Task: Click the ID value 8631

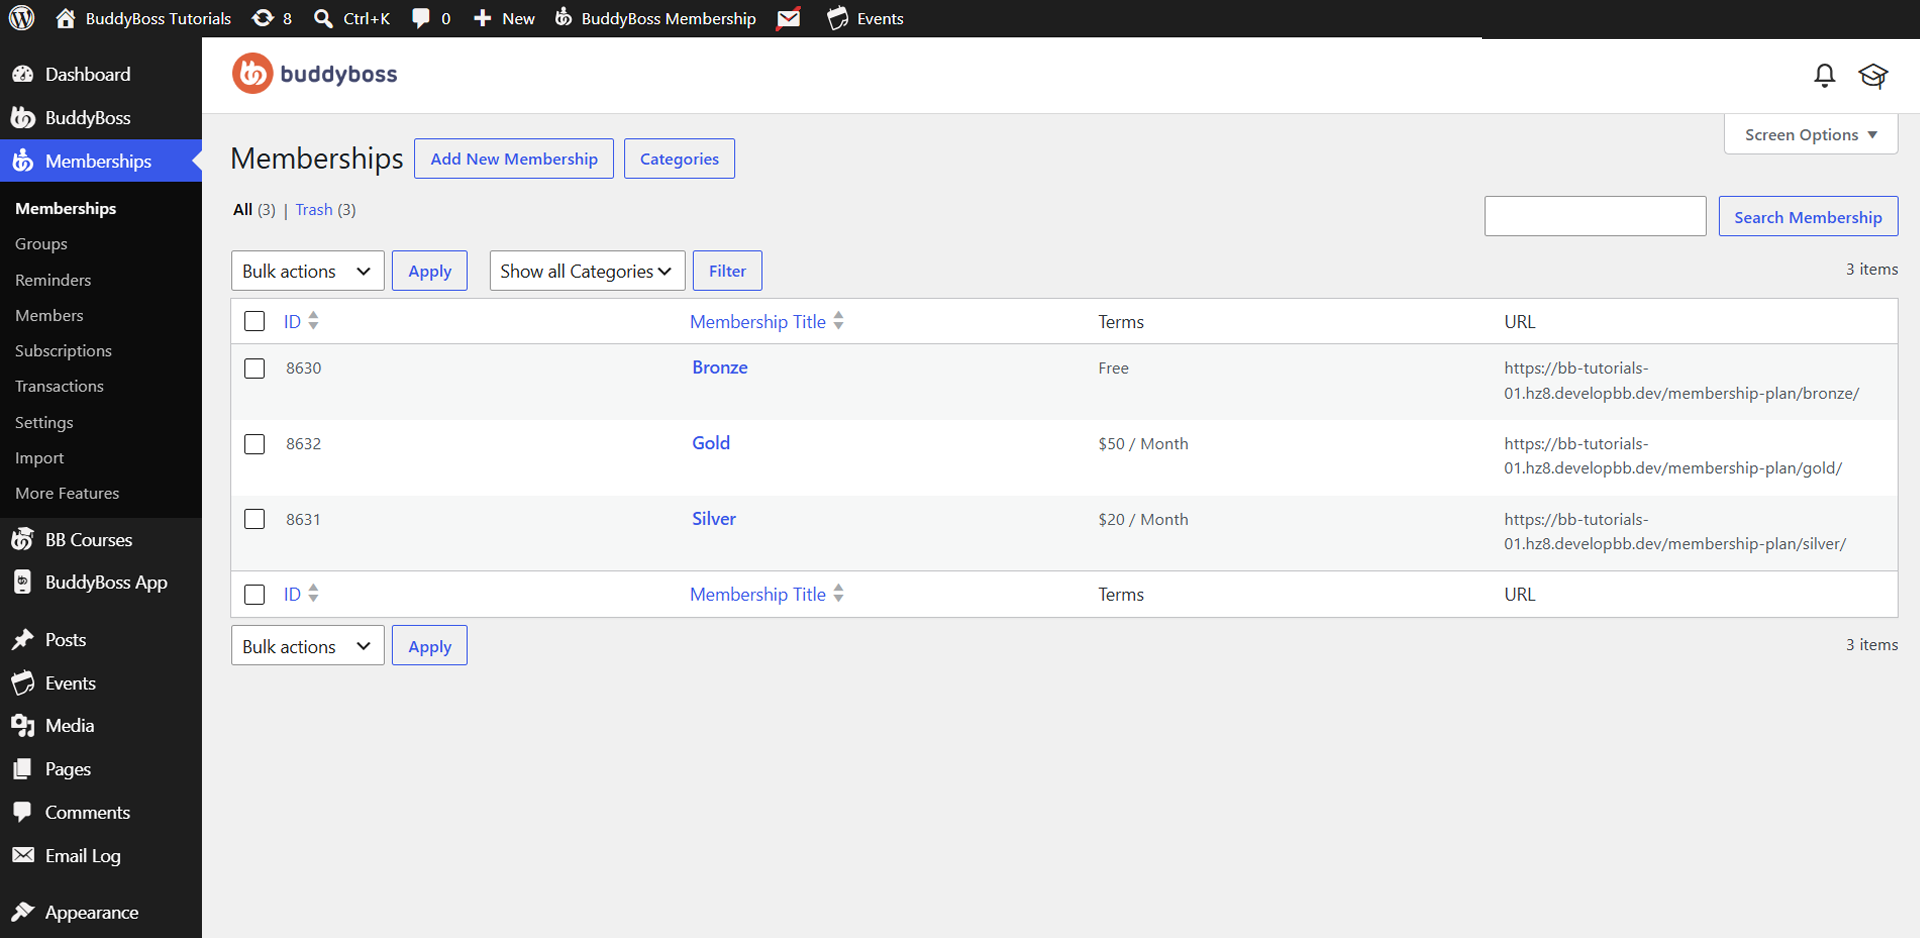Action: click(x=303, y=519)
